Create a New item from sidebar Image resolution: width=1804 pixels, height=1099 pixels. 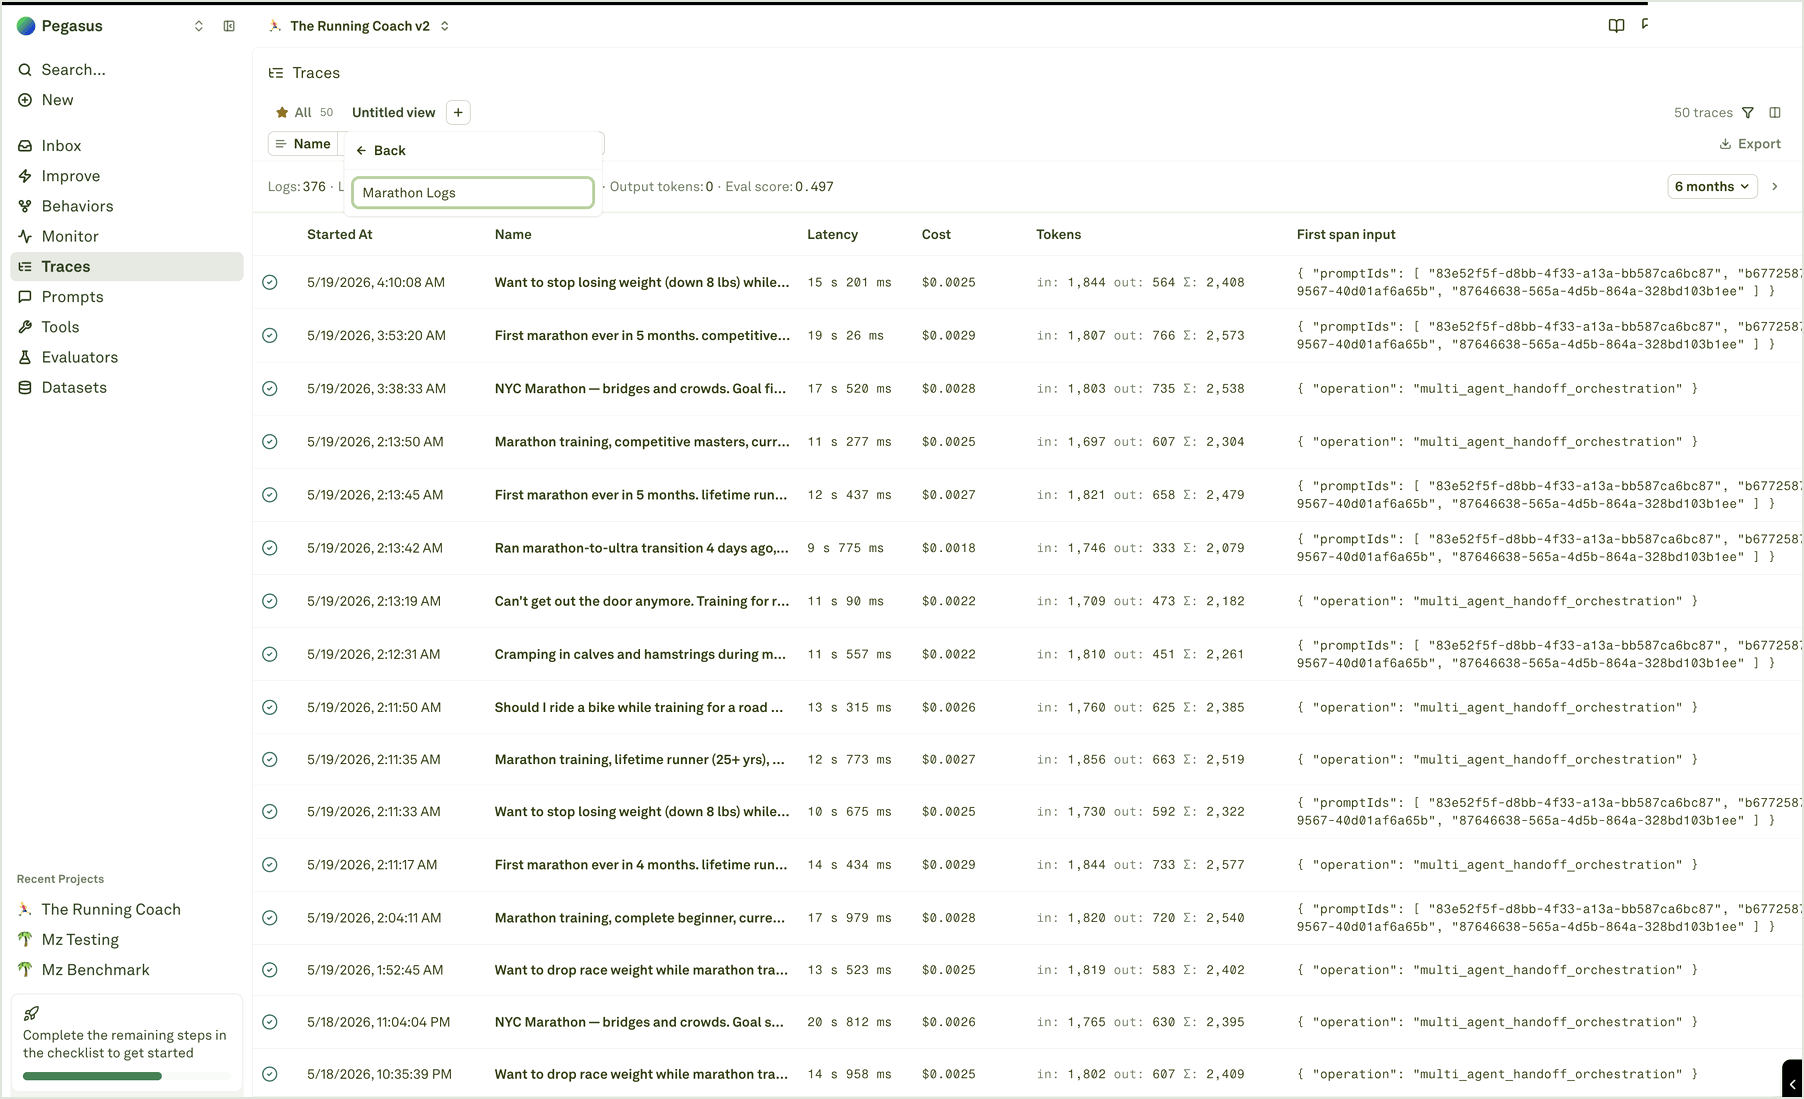coord(127,100)
